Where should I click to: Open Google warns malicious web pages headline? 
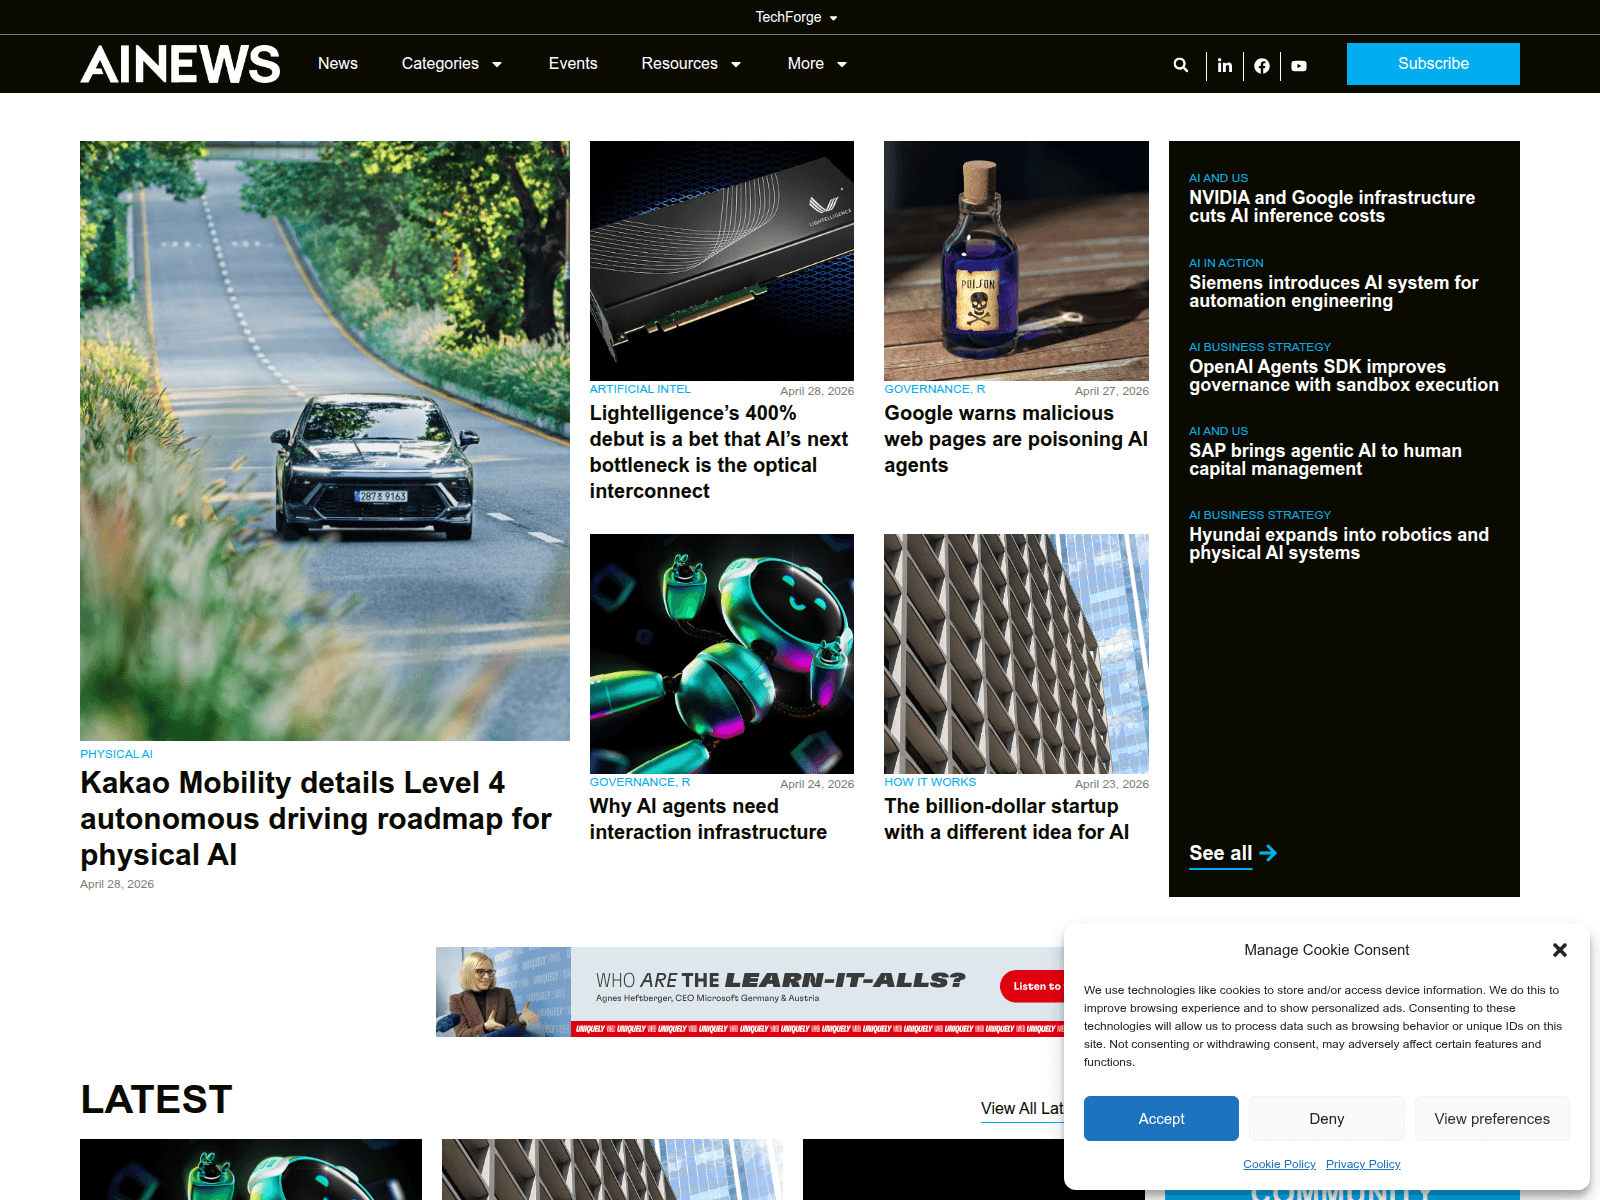coord(1016,439)
